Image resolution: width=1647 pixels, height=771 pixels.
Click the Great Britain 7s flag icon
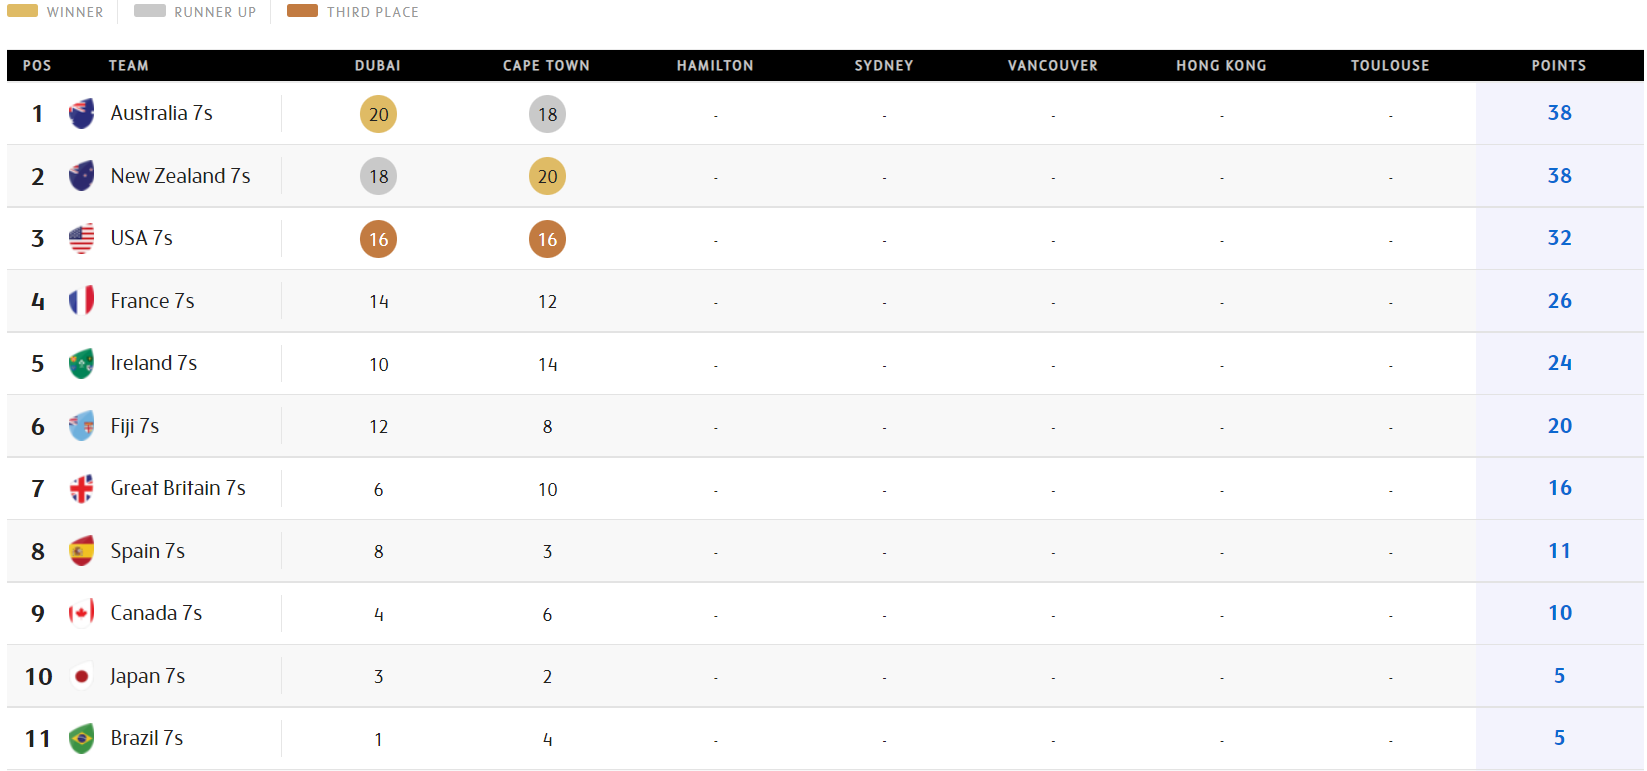81,488
